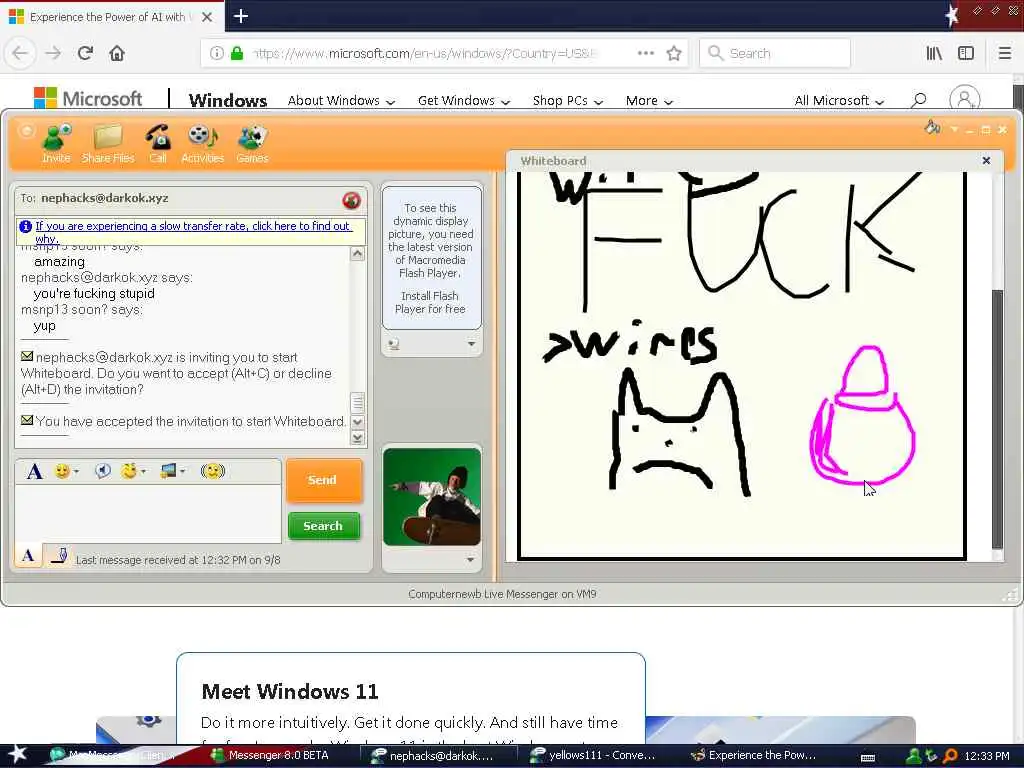This screenshot has width=1024, height=768.
Task: Open Messenger 8.0 BETA from the taskbar
Action: (270, 755)
